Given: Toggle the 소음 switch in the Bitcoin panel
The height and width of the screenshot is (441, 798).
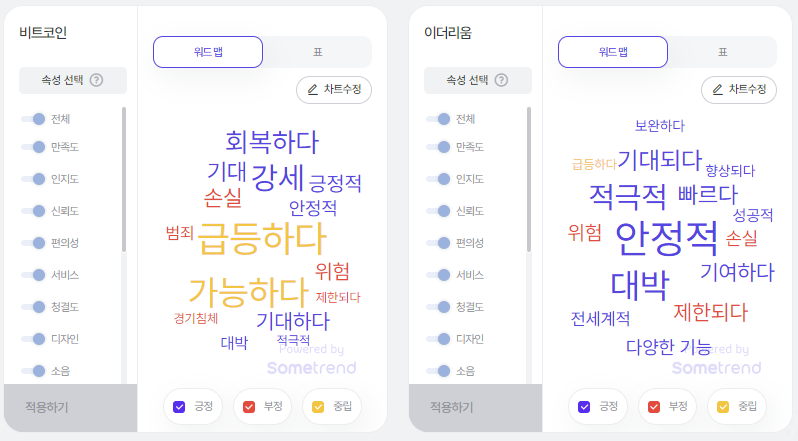Looking at the screenshot, I should tap(33, 371).
